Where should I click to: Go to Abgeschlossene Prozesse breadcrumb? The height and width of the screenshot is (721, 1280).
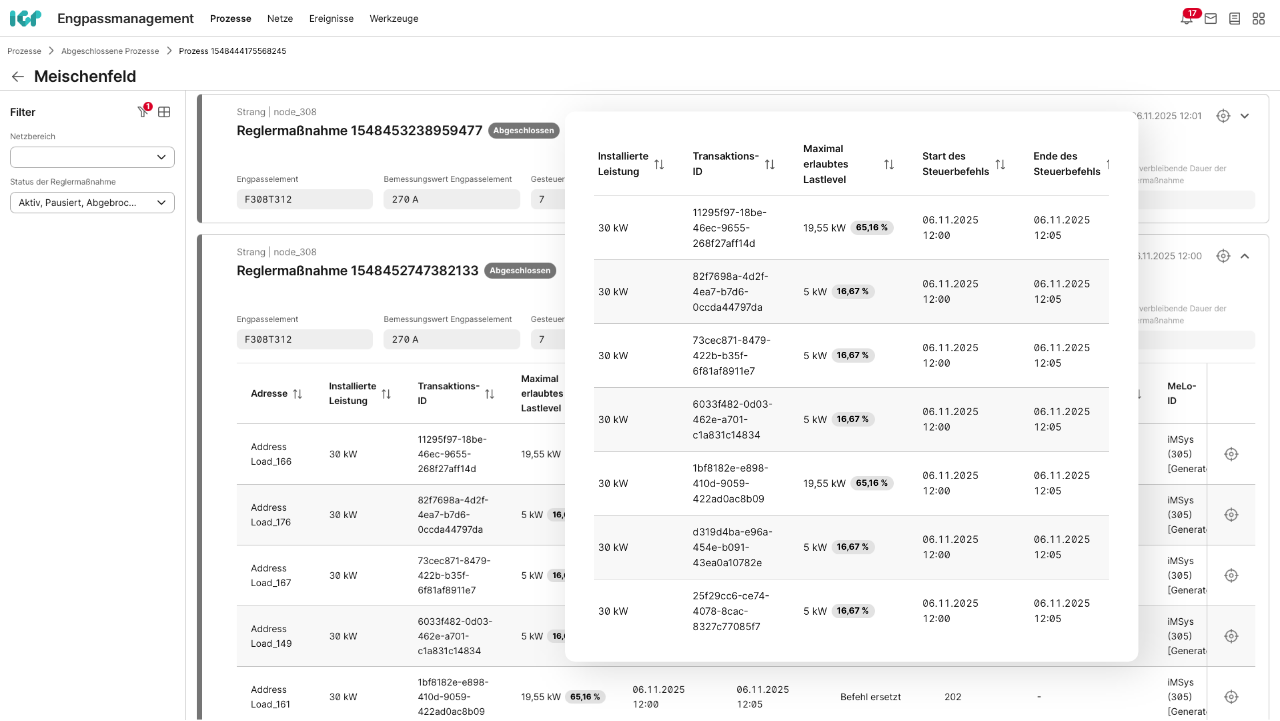[x=110, y=51]
